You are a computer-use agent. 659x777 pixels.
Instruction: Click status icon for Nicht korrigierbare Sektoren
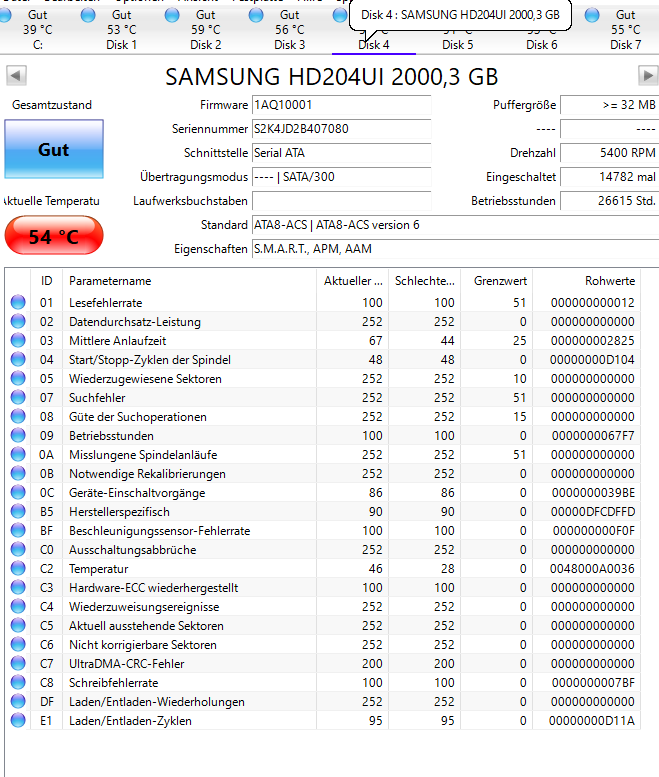18,644
